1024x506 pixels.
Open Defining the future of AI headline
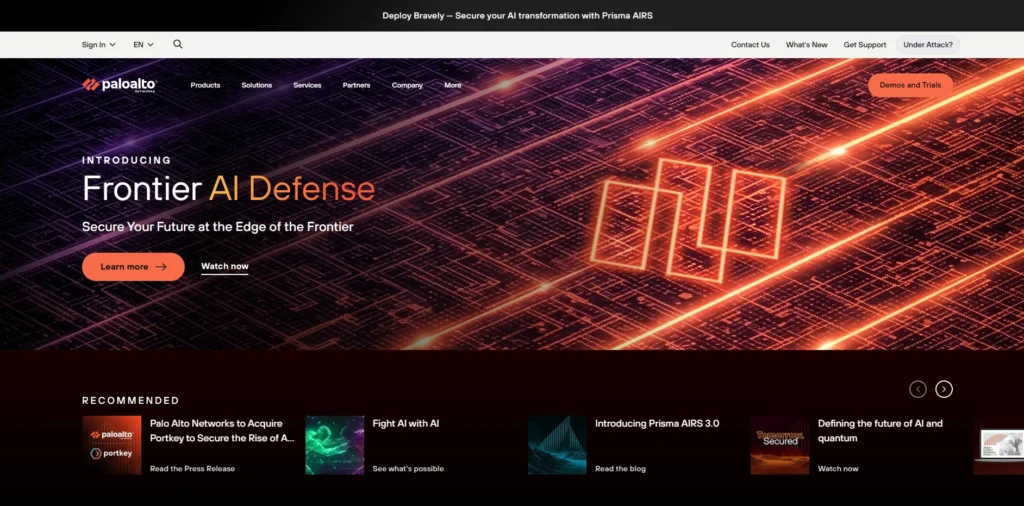point(880,431)
